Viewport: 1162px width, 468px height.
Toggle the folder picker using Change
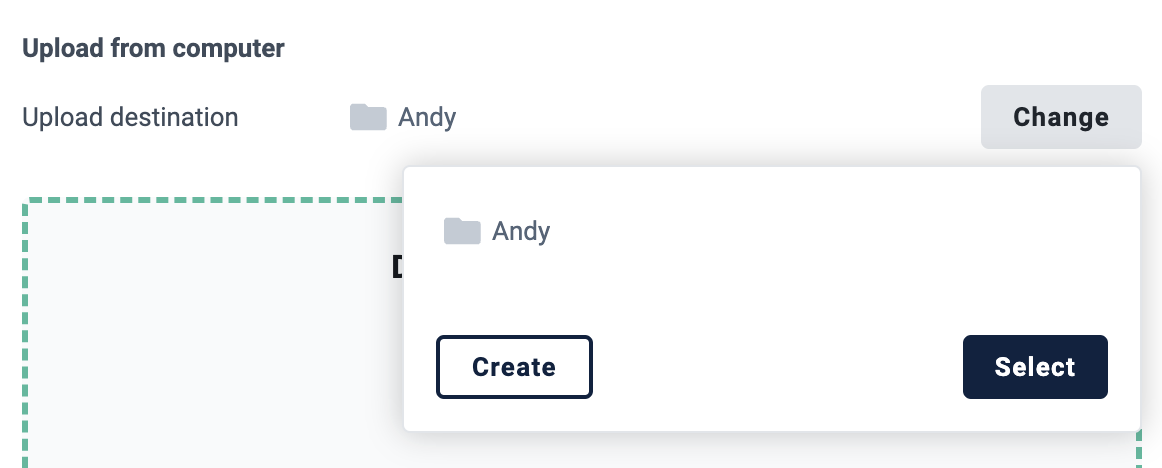(x=1060, y=117)
